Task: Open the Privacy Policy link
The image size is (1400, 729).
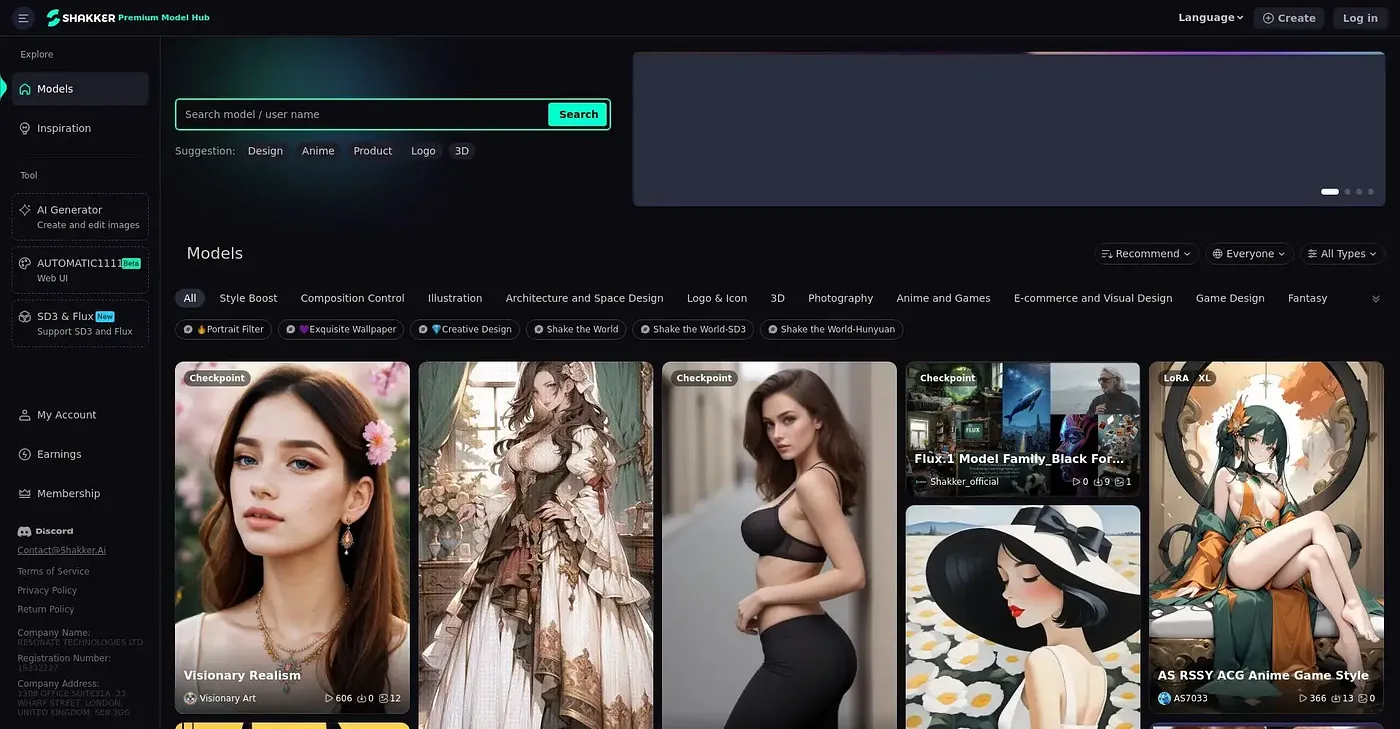Action: [x=47, y=590]
